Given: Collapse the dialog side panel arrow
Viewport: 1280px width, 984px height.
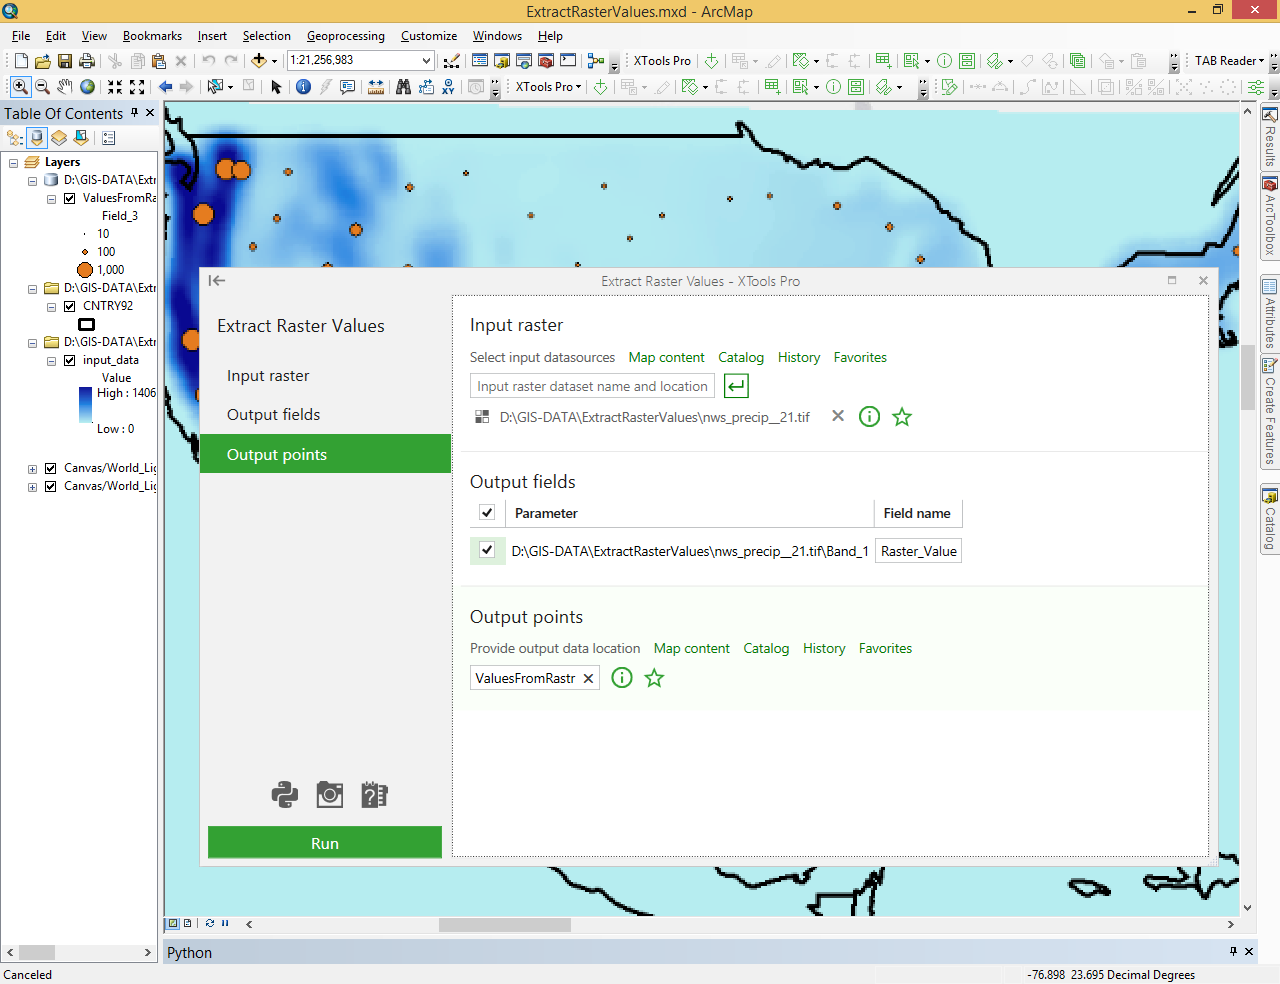Looking at the screenshot, I should 217,281.
